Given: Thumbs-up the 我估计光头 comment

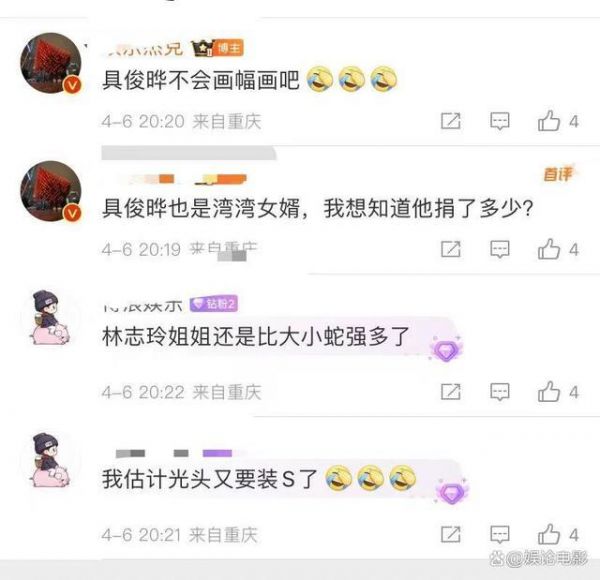Looking at the screenshot, I should click(x=549, y=534).
